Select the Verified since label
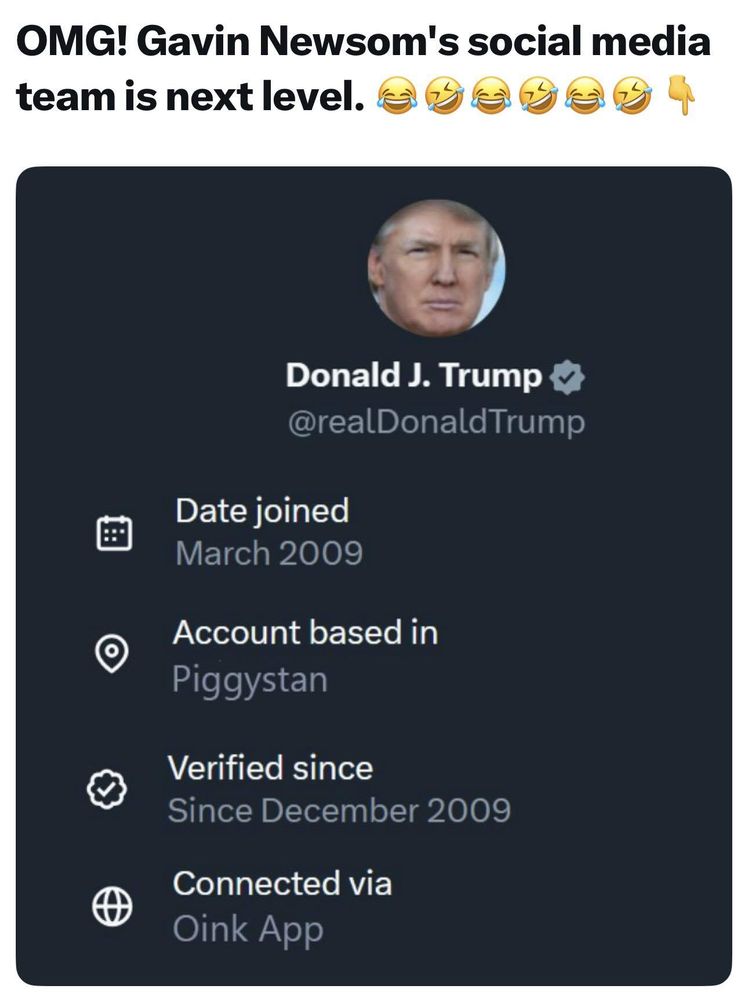Viewport: 748px width, 1000px height. (270, 768)
